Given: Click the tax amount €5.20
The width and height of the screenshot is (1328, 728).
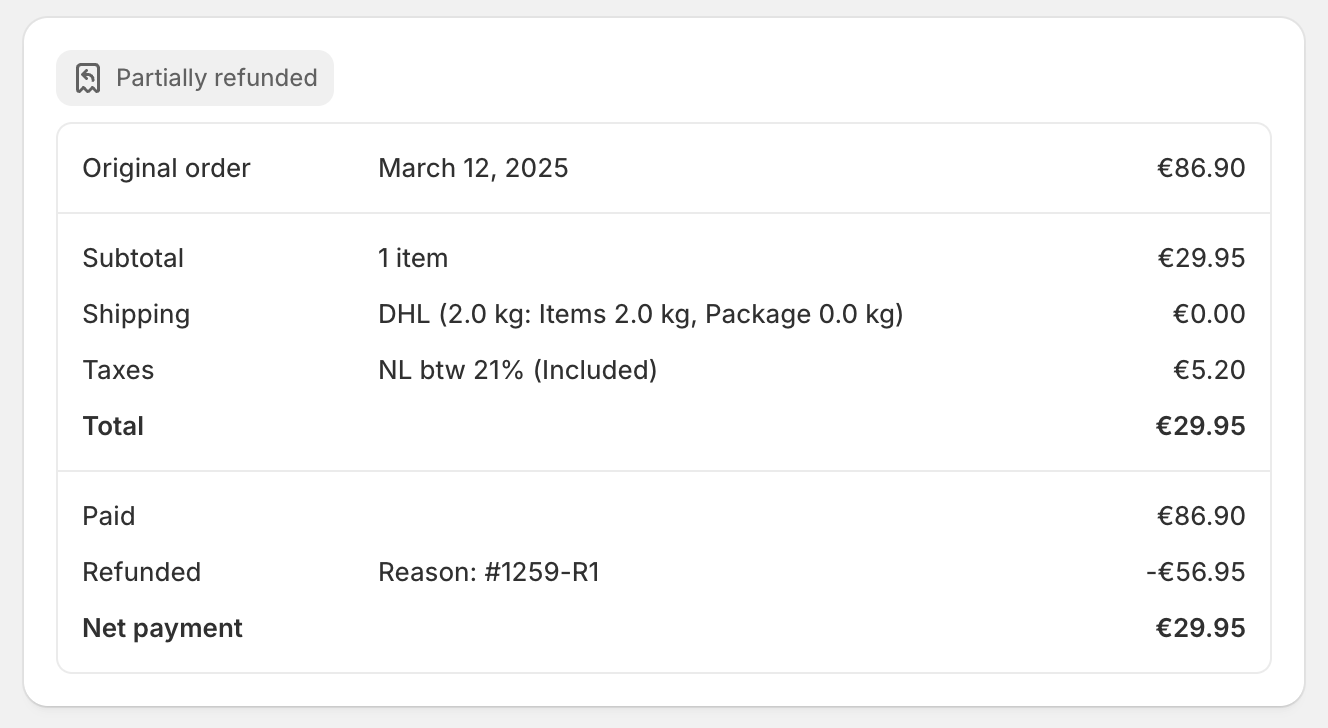Looking at the screenshot, I should pyautogui.click(x=1209, y=370).
